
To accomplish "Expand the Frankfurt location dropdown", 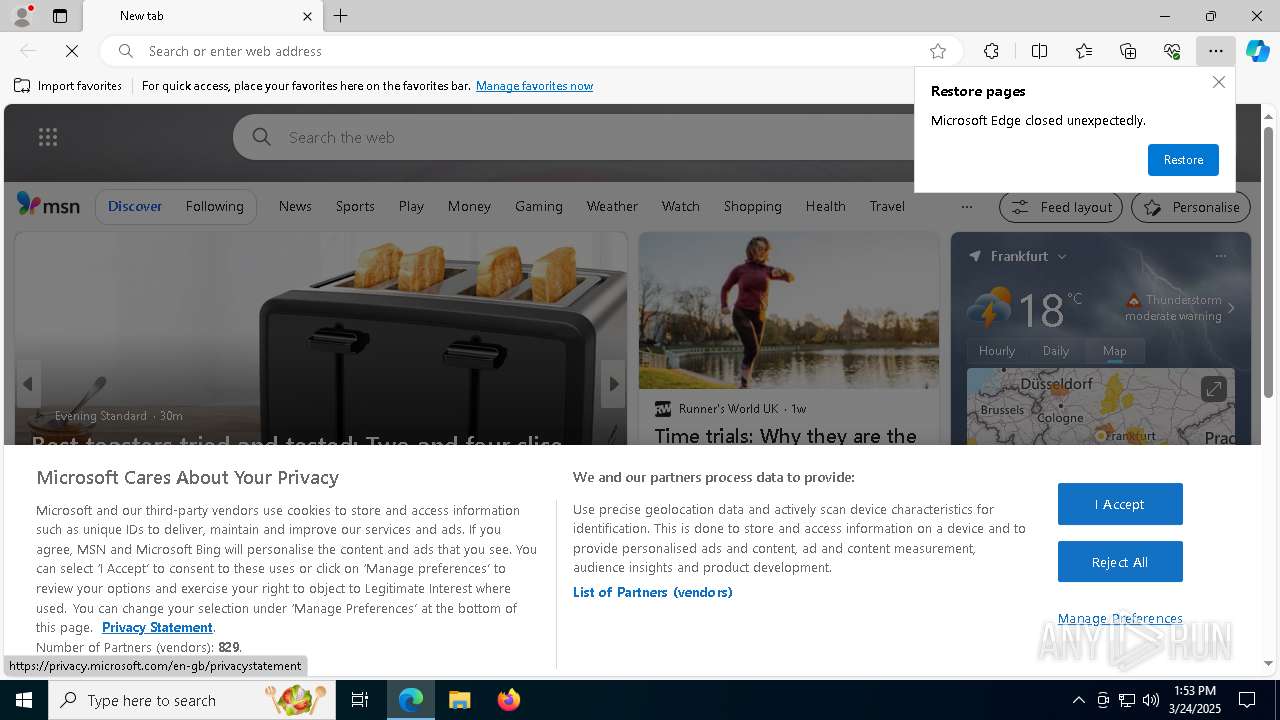I will point(1062,257).
